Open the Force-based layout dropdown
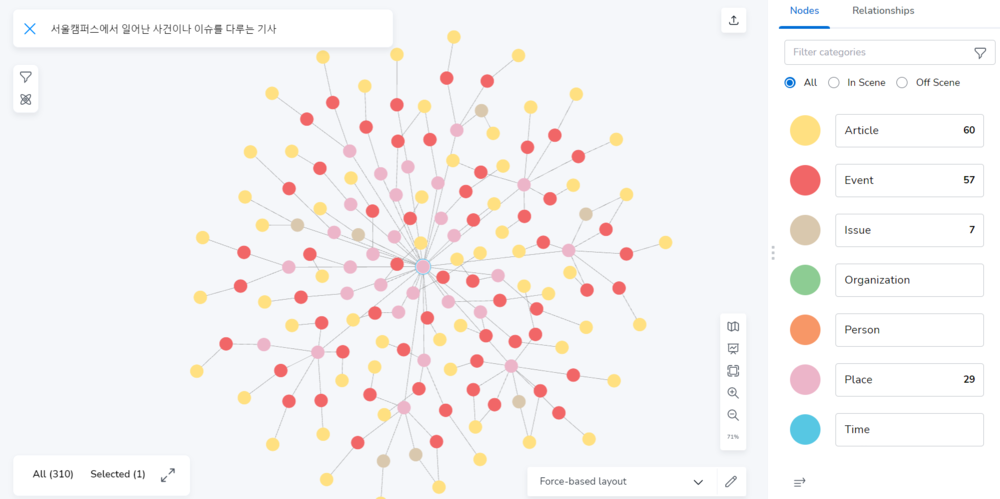Viewport: 1000px width, 499px height. pyautogui.click(x=621, y=481)
